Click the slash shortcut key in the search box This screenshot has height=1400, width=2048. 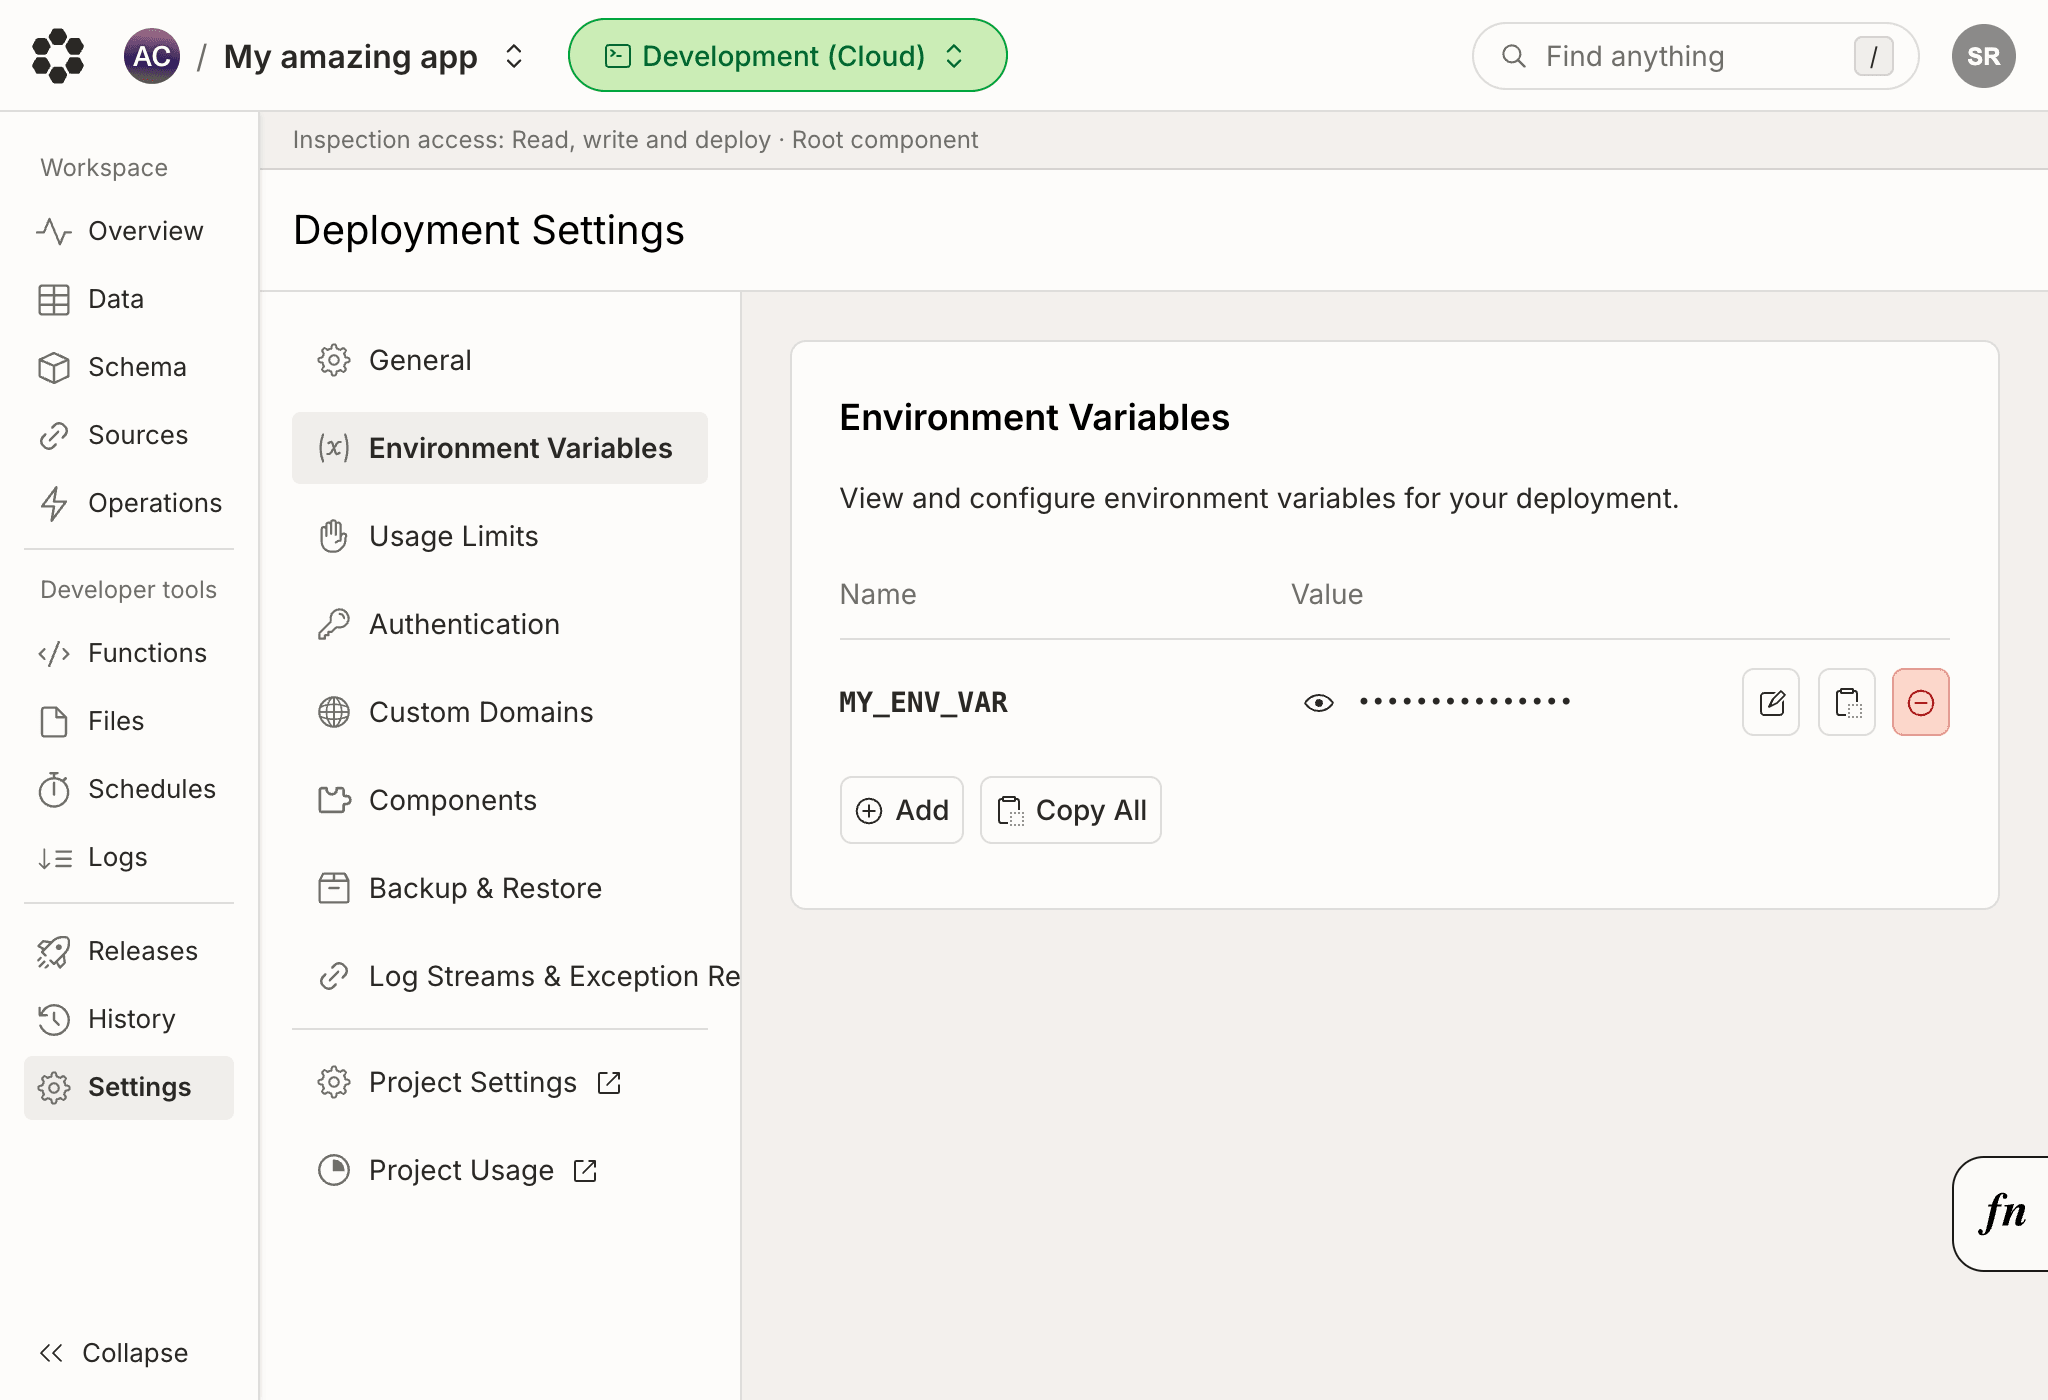click(1873, 56)
